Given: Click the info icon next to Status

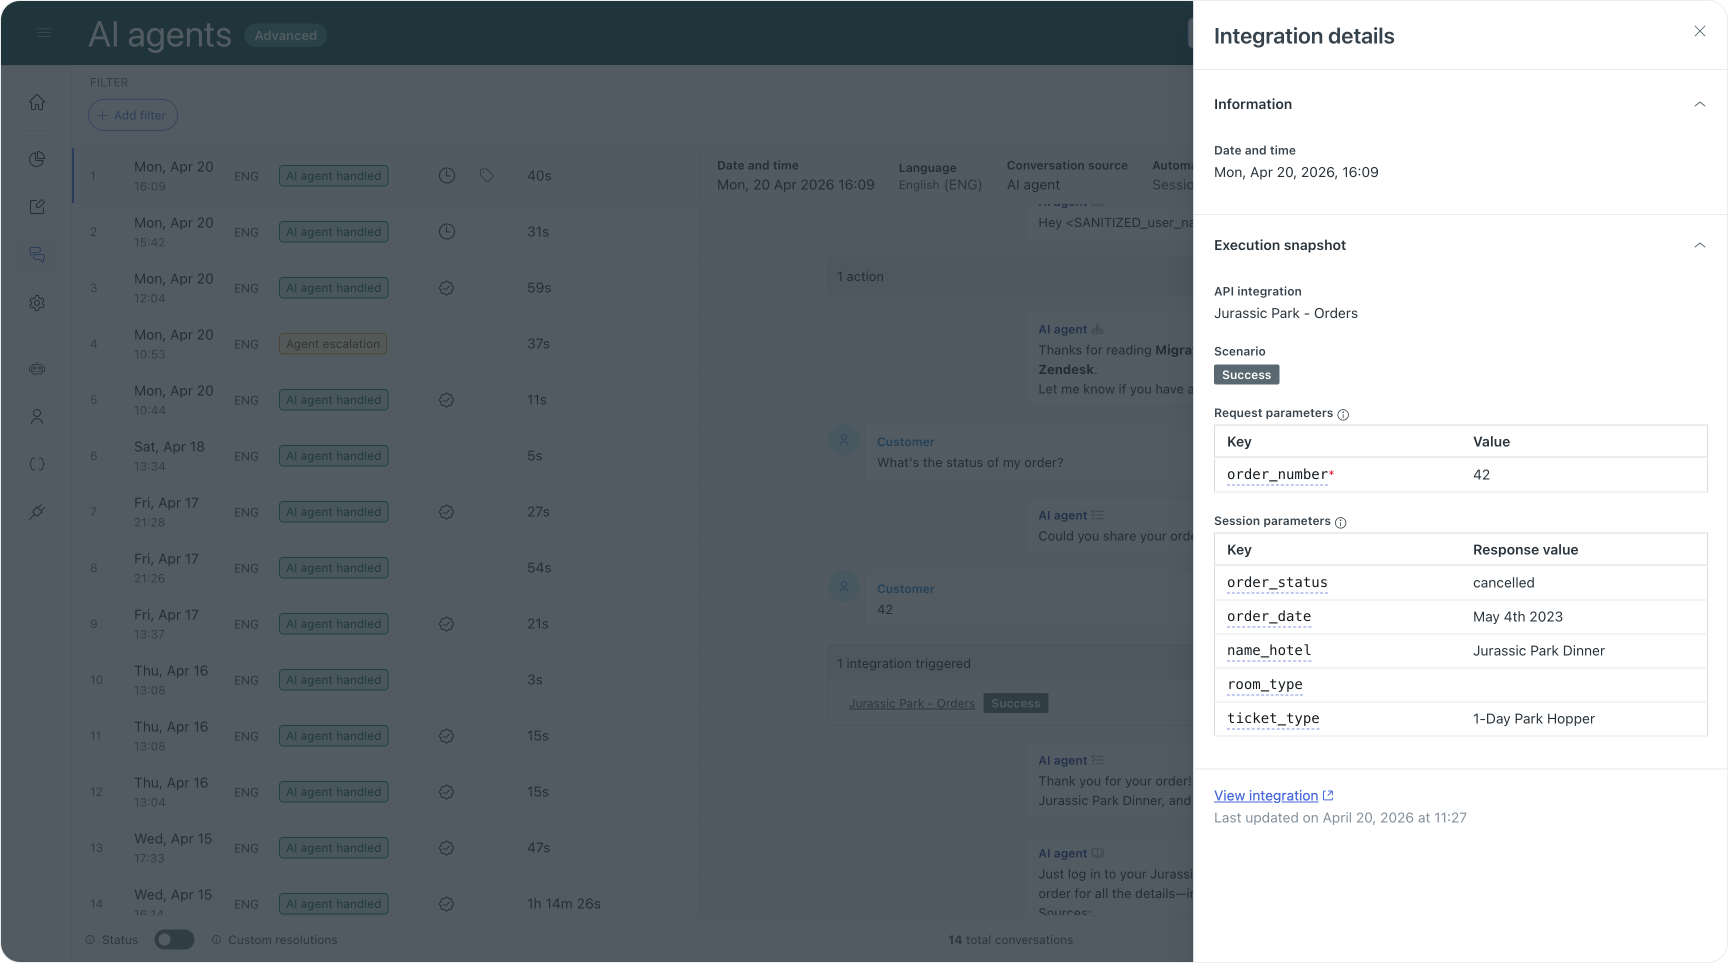Looking at the screenshot, I should pyautogui.click(x=90, y=940).
